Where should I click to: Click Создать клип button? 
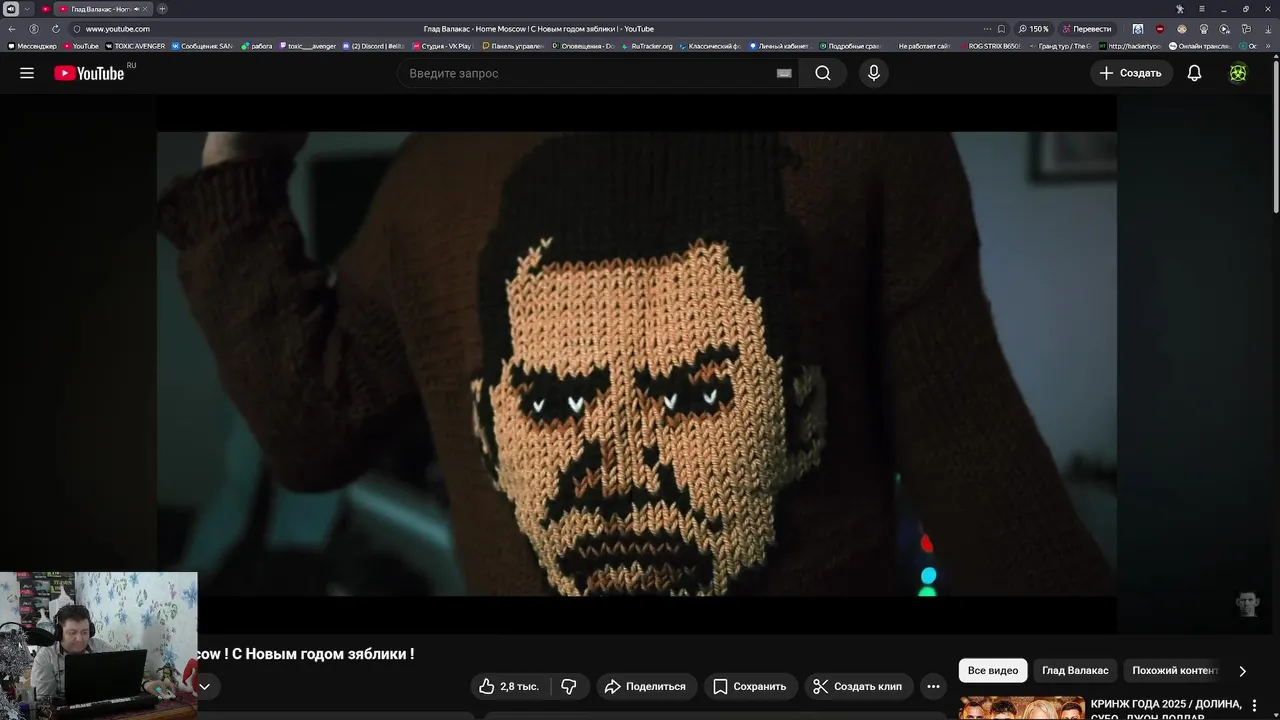tap(858, 686)
